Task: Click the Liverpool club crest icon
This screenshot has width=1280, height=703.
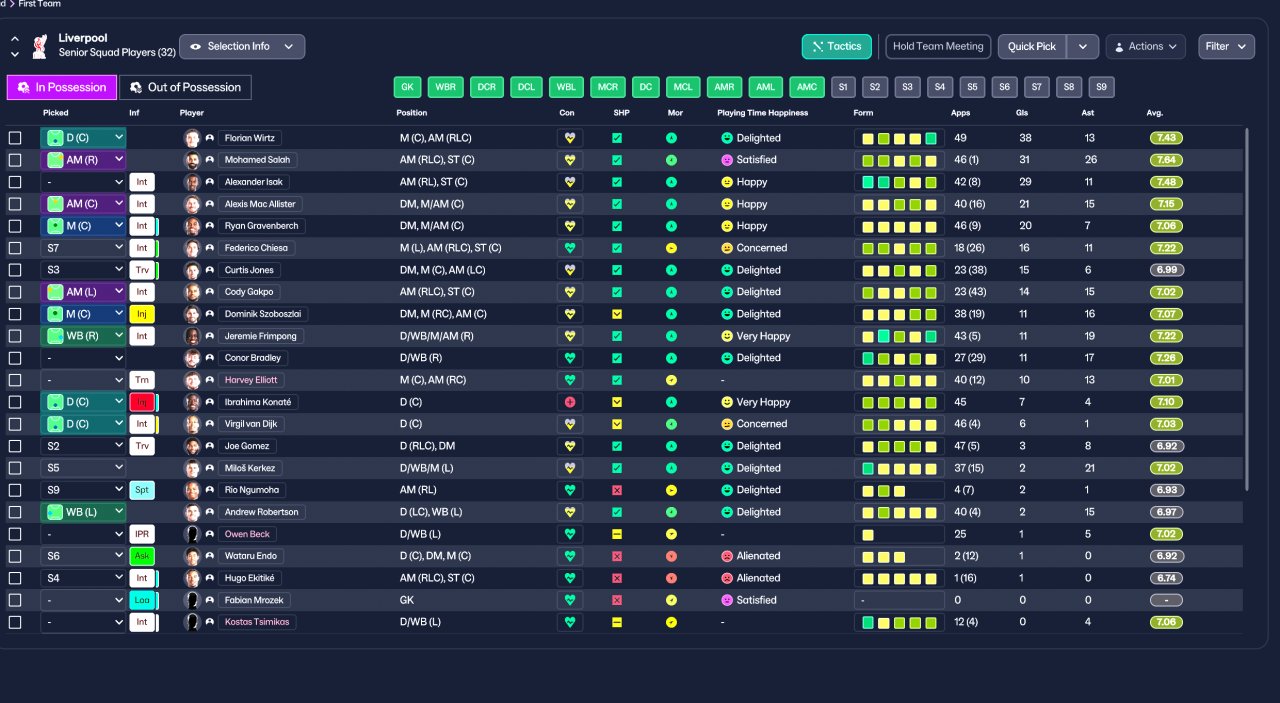Action: click(40, 46)
